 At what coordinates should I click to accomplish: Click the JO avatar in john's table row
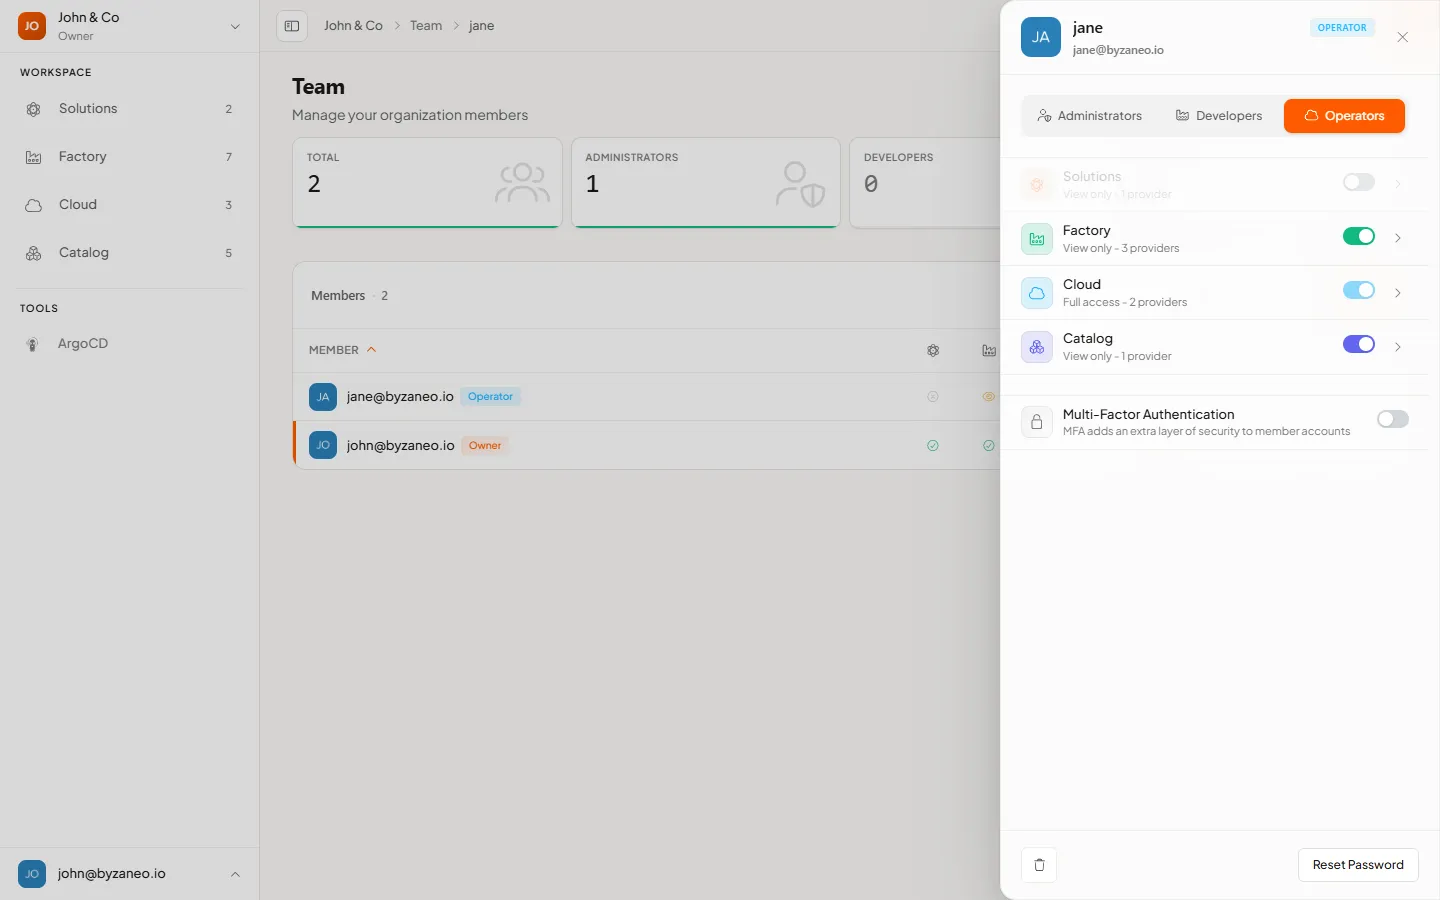(323, 445)
